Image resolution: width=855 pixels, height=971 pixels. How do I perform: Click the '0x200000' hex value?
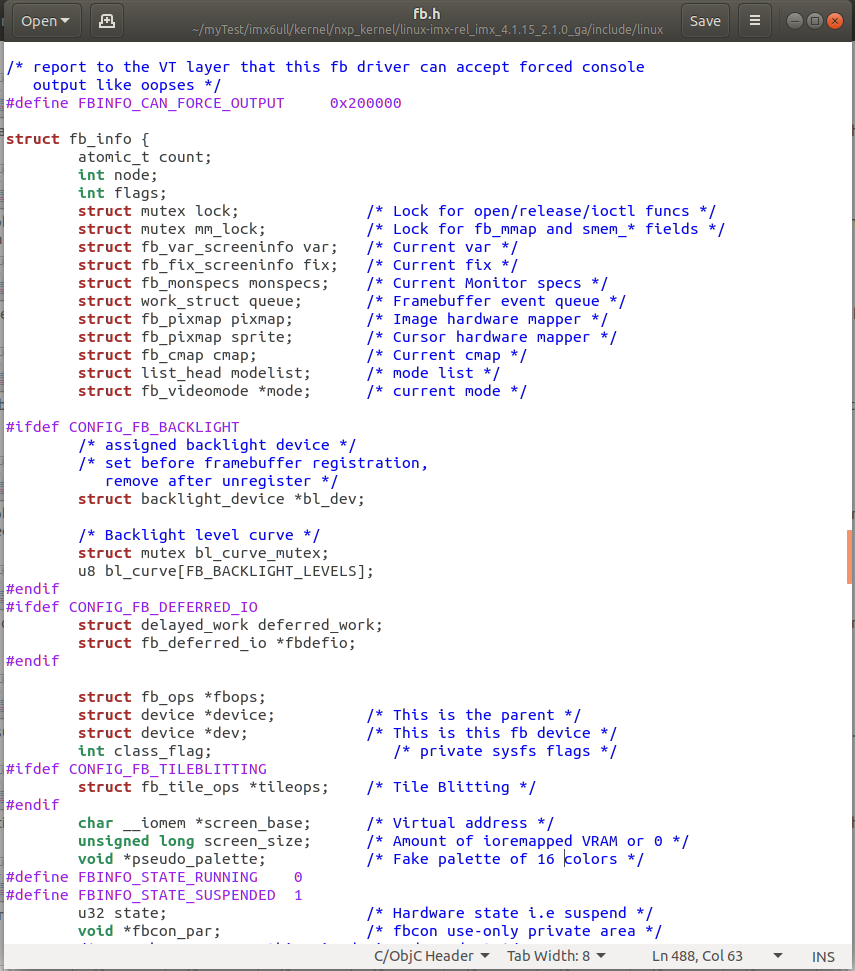coord(365,103)
